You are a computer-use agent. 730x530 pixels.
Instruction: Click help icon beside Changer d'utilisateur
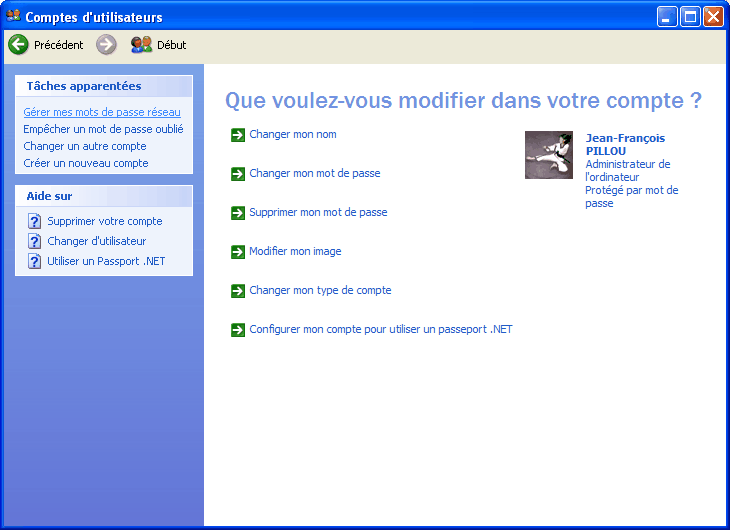point(34,241)
